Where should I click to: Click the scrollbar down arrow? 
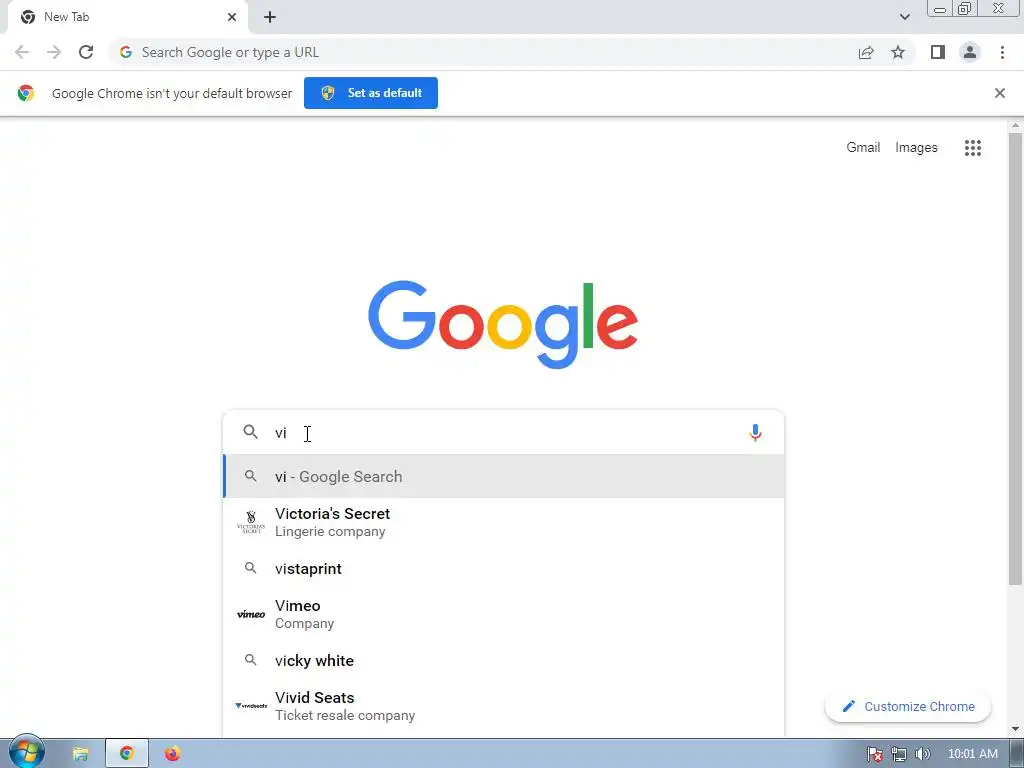[x=1015, y=729]
